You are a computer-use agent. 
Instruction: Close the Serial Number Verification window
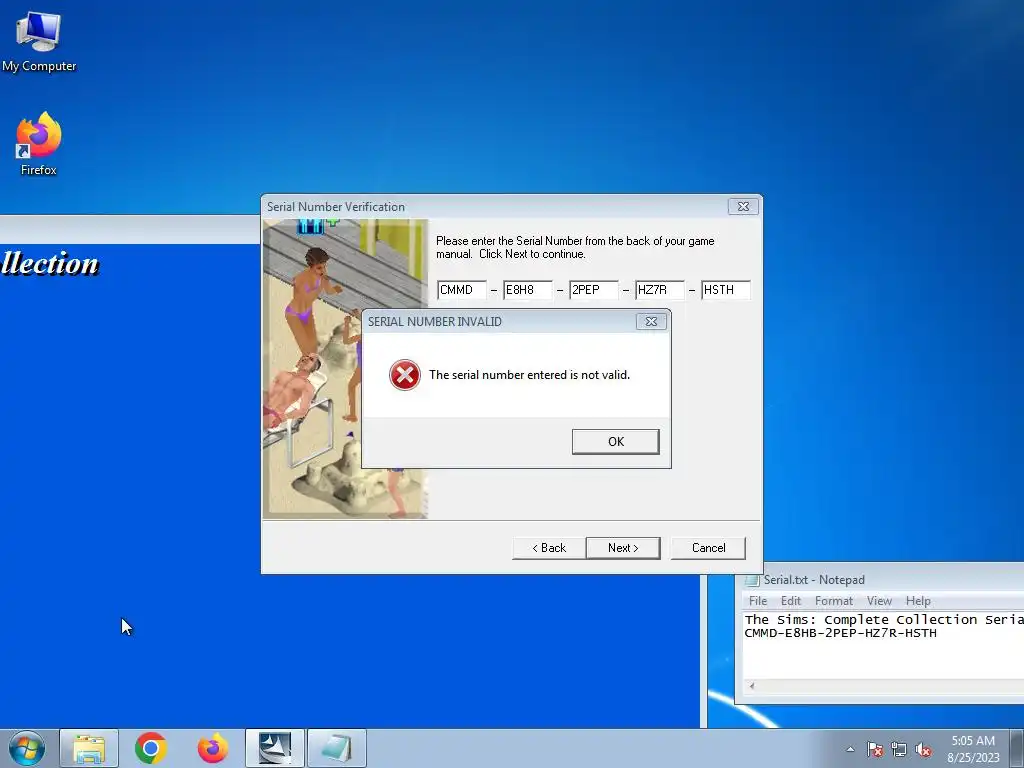tap(743, 206)
